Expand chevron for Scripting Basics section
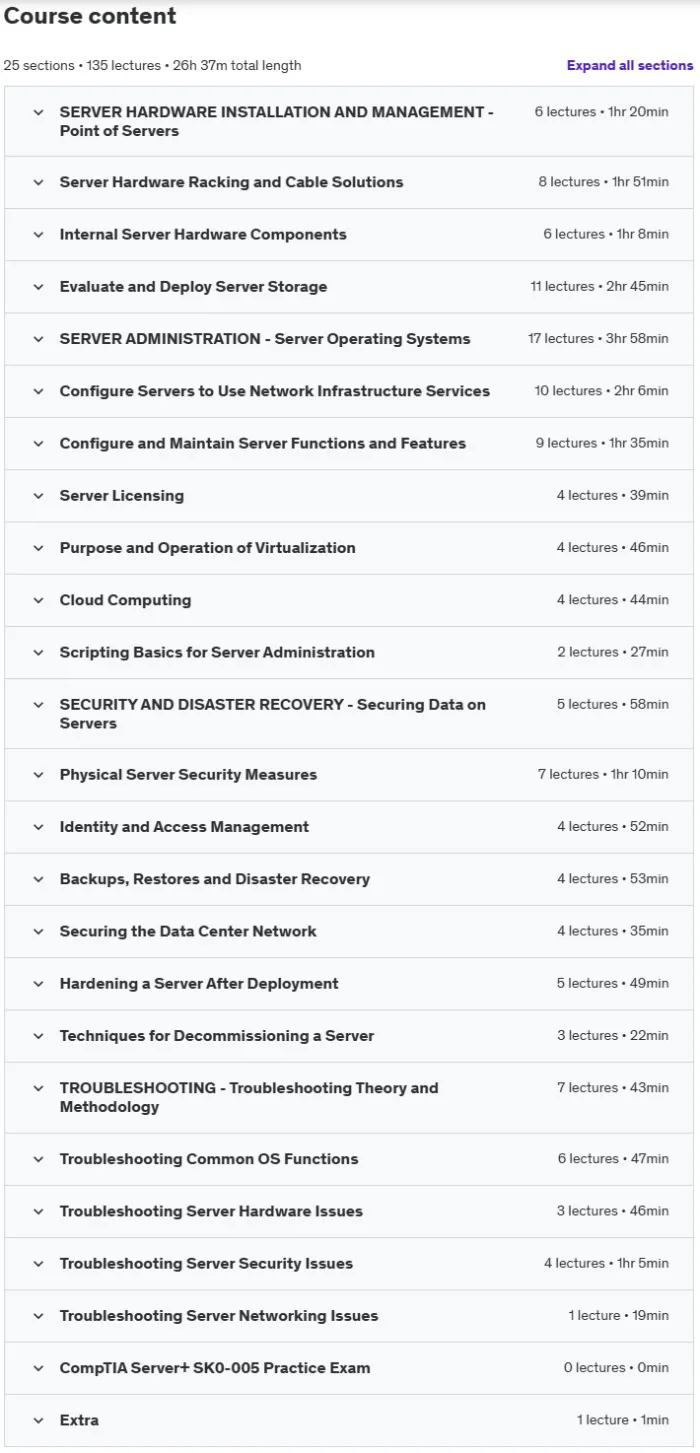Image resolution: width=700 pixels, height=1453 pixels. pos(39,653)
